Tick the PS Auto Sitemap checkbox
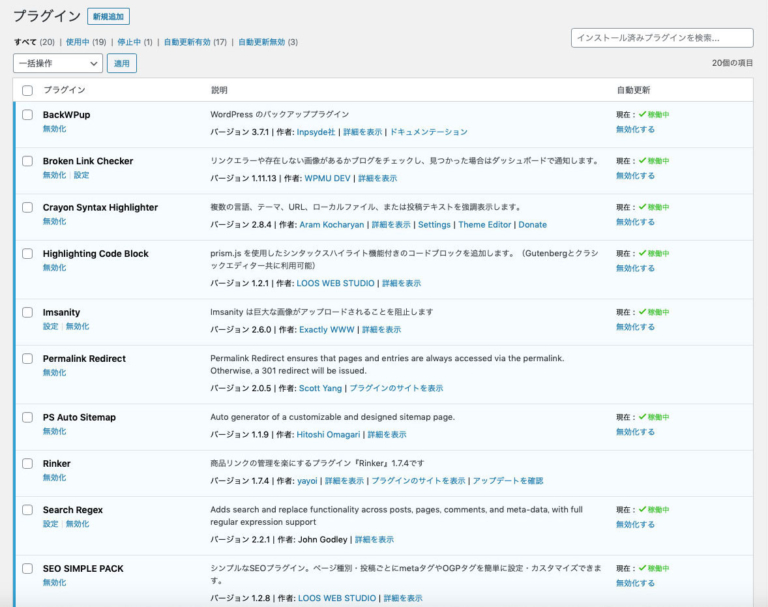The height and width of the screenshot is (607, 768). coord(27,417)
